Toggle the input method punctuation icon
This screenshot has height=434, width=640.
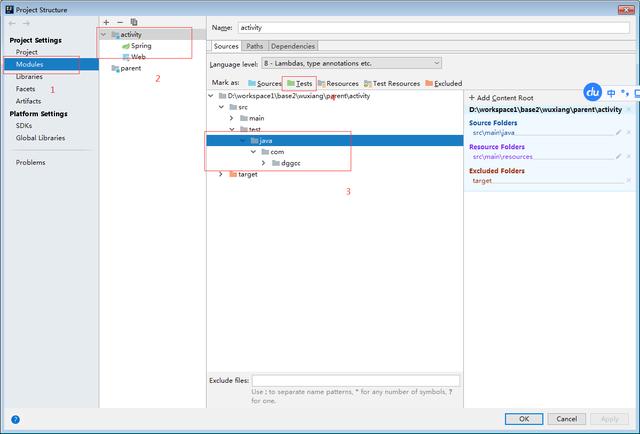pos(624,93)
